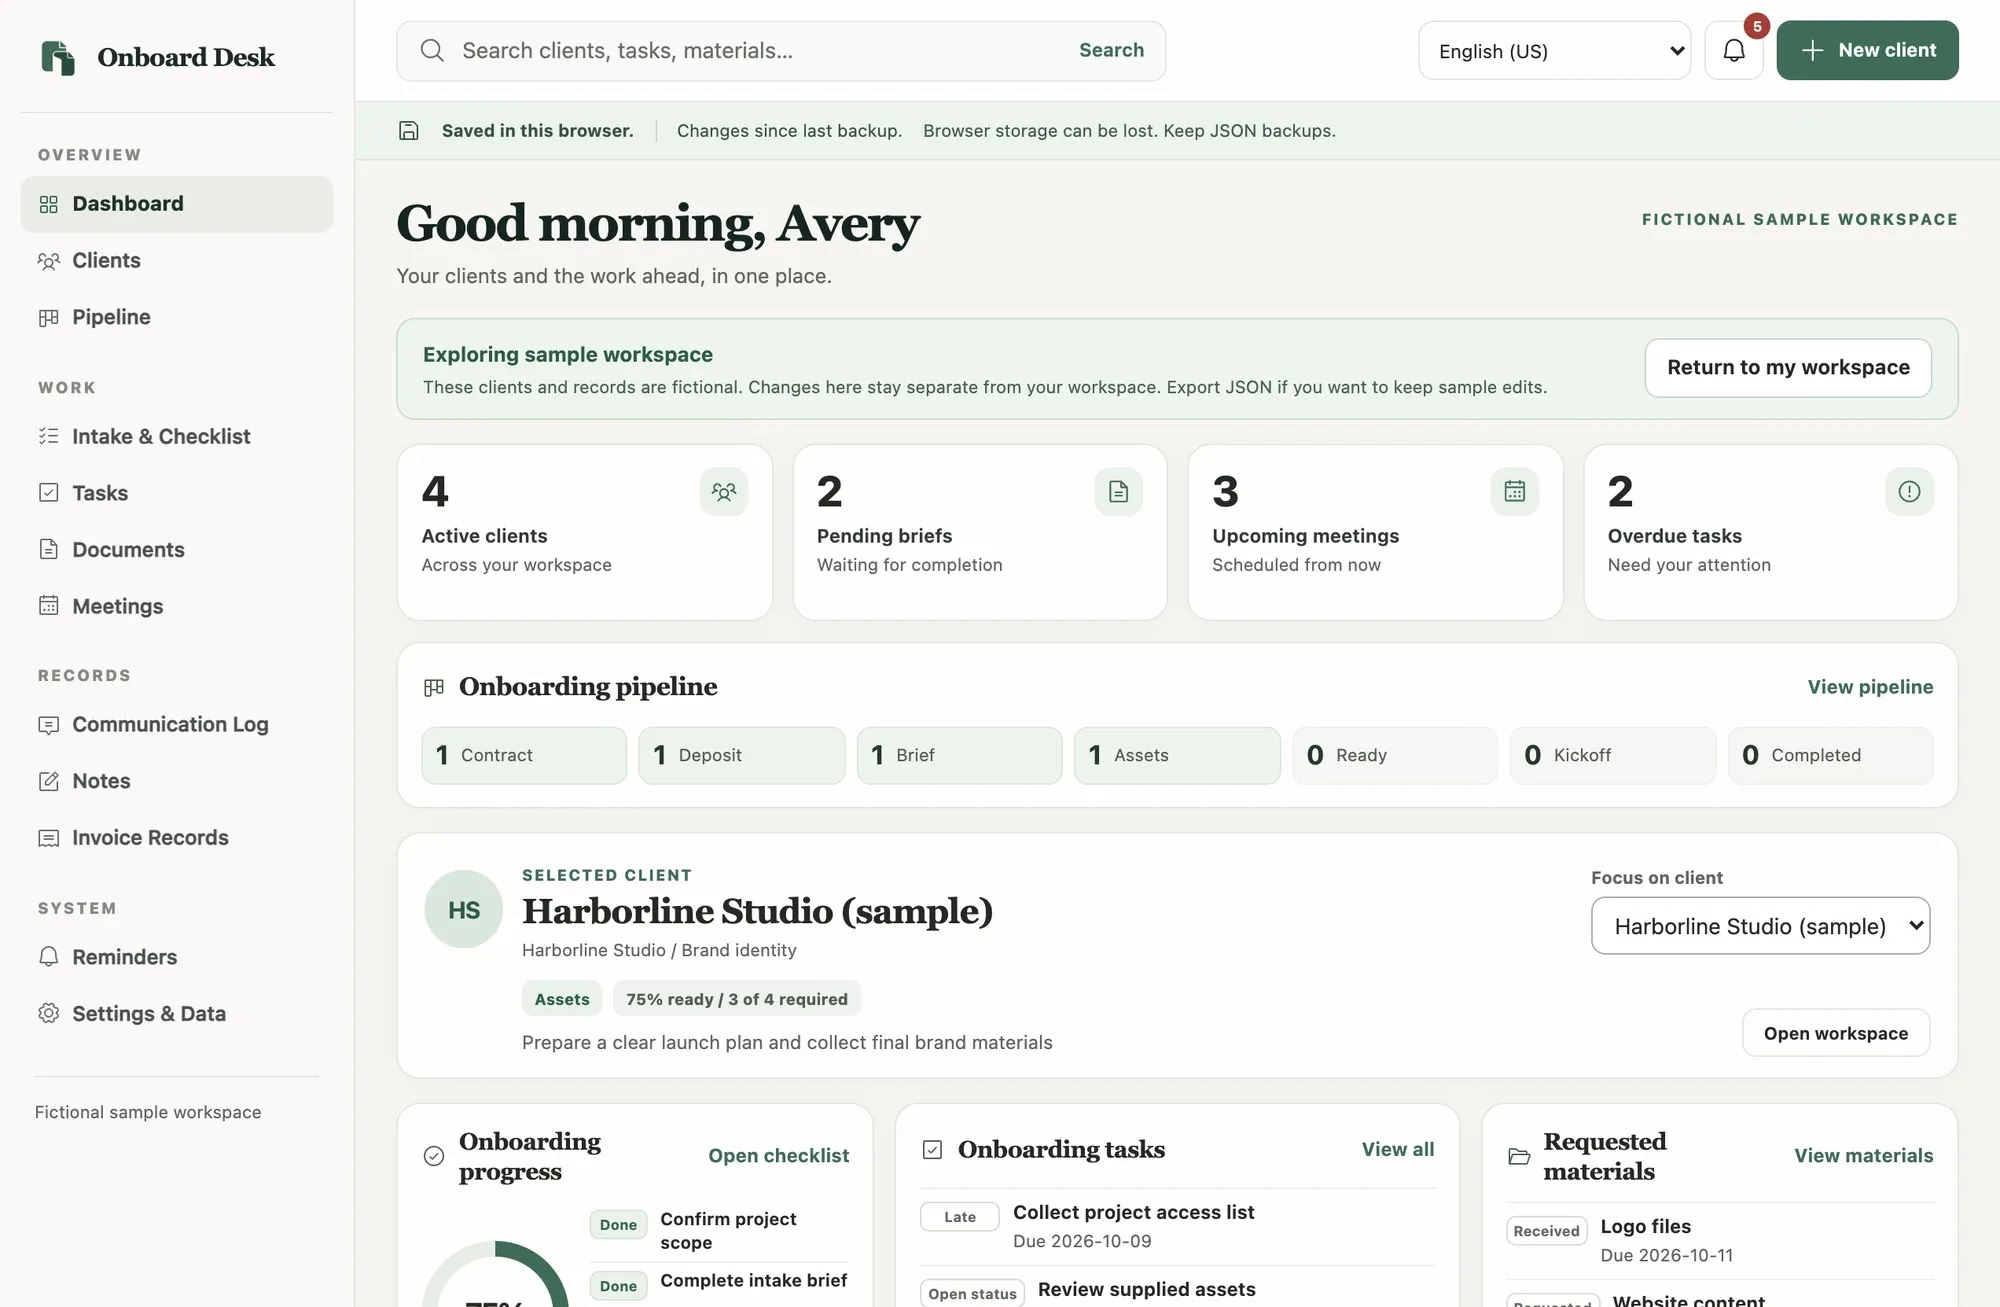
Task: Open Tasks section
Action: point(177,493)
